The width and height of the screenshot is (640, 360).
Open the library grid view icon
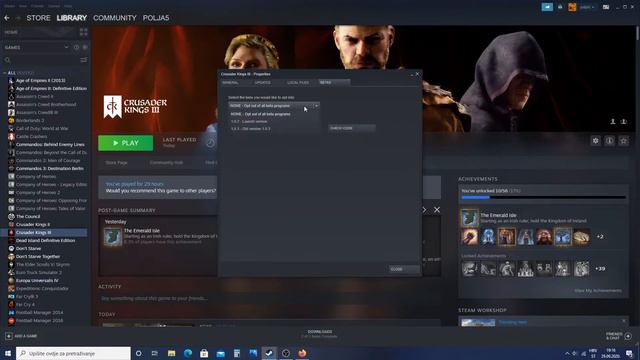(84, 32)
